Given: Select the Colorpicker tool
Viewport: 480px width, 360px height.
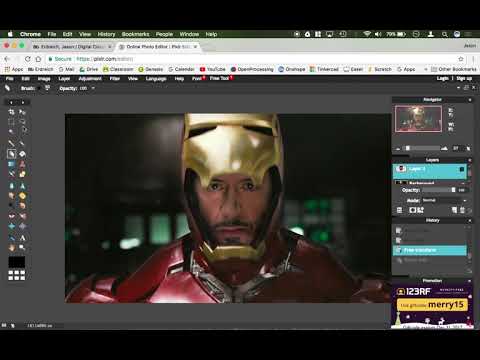Looking at the screenshot, I should click(x=12, y=238).
